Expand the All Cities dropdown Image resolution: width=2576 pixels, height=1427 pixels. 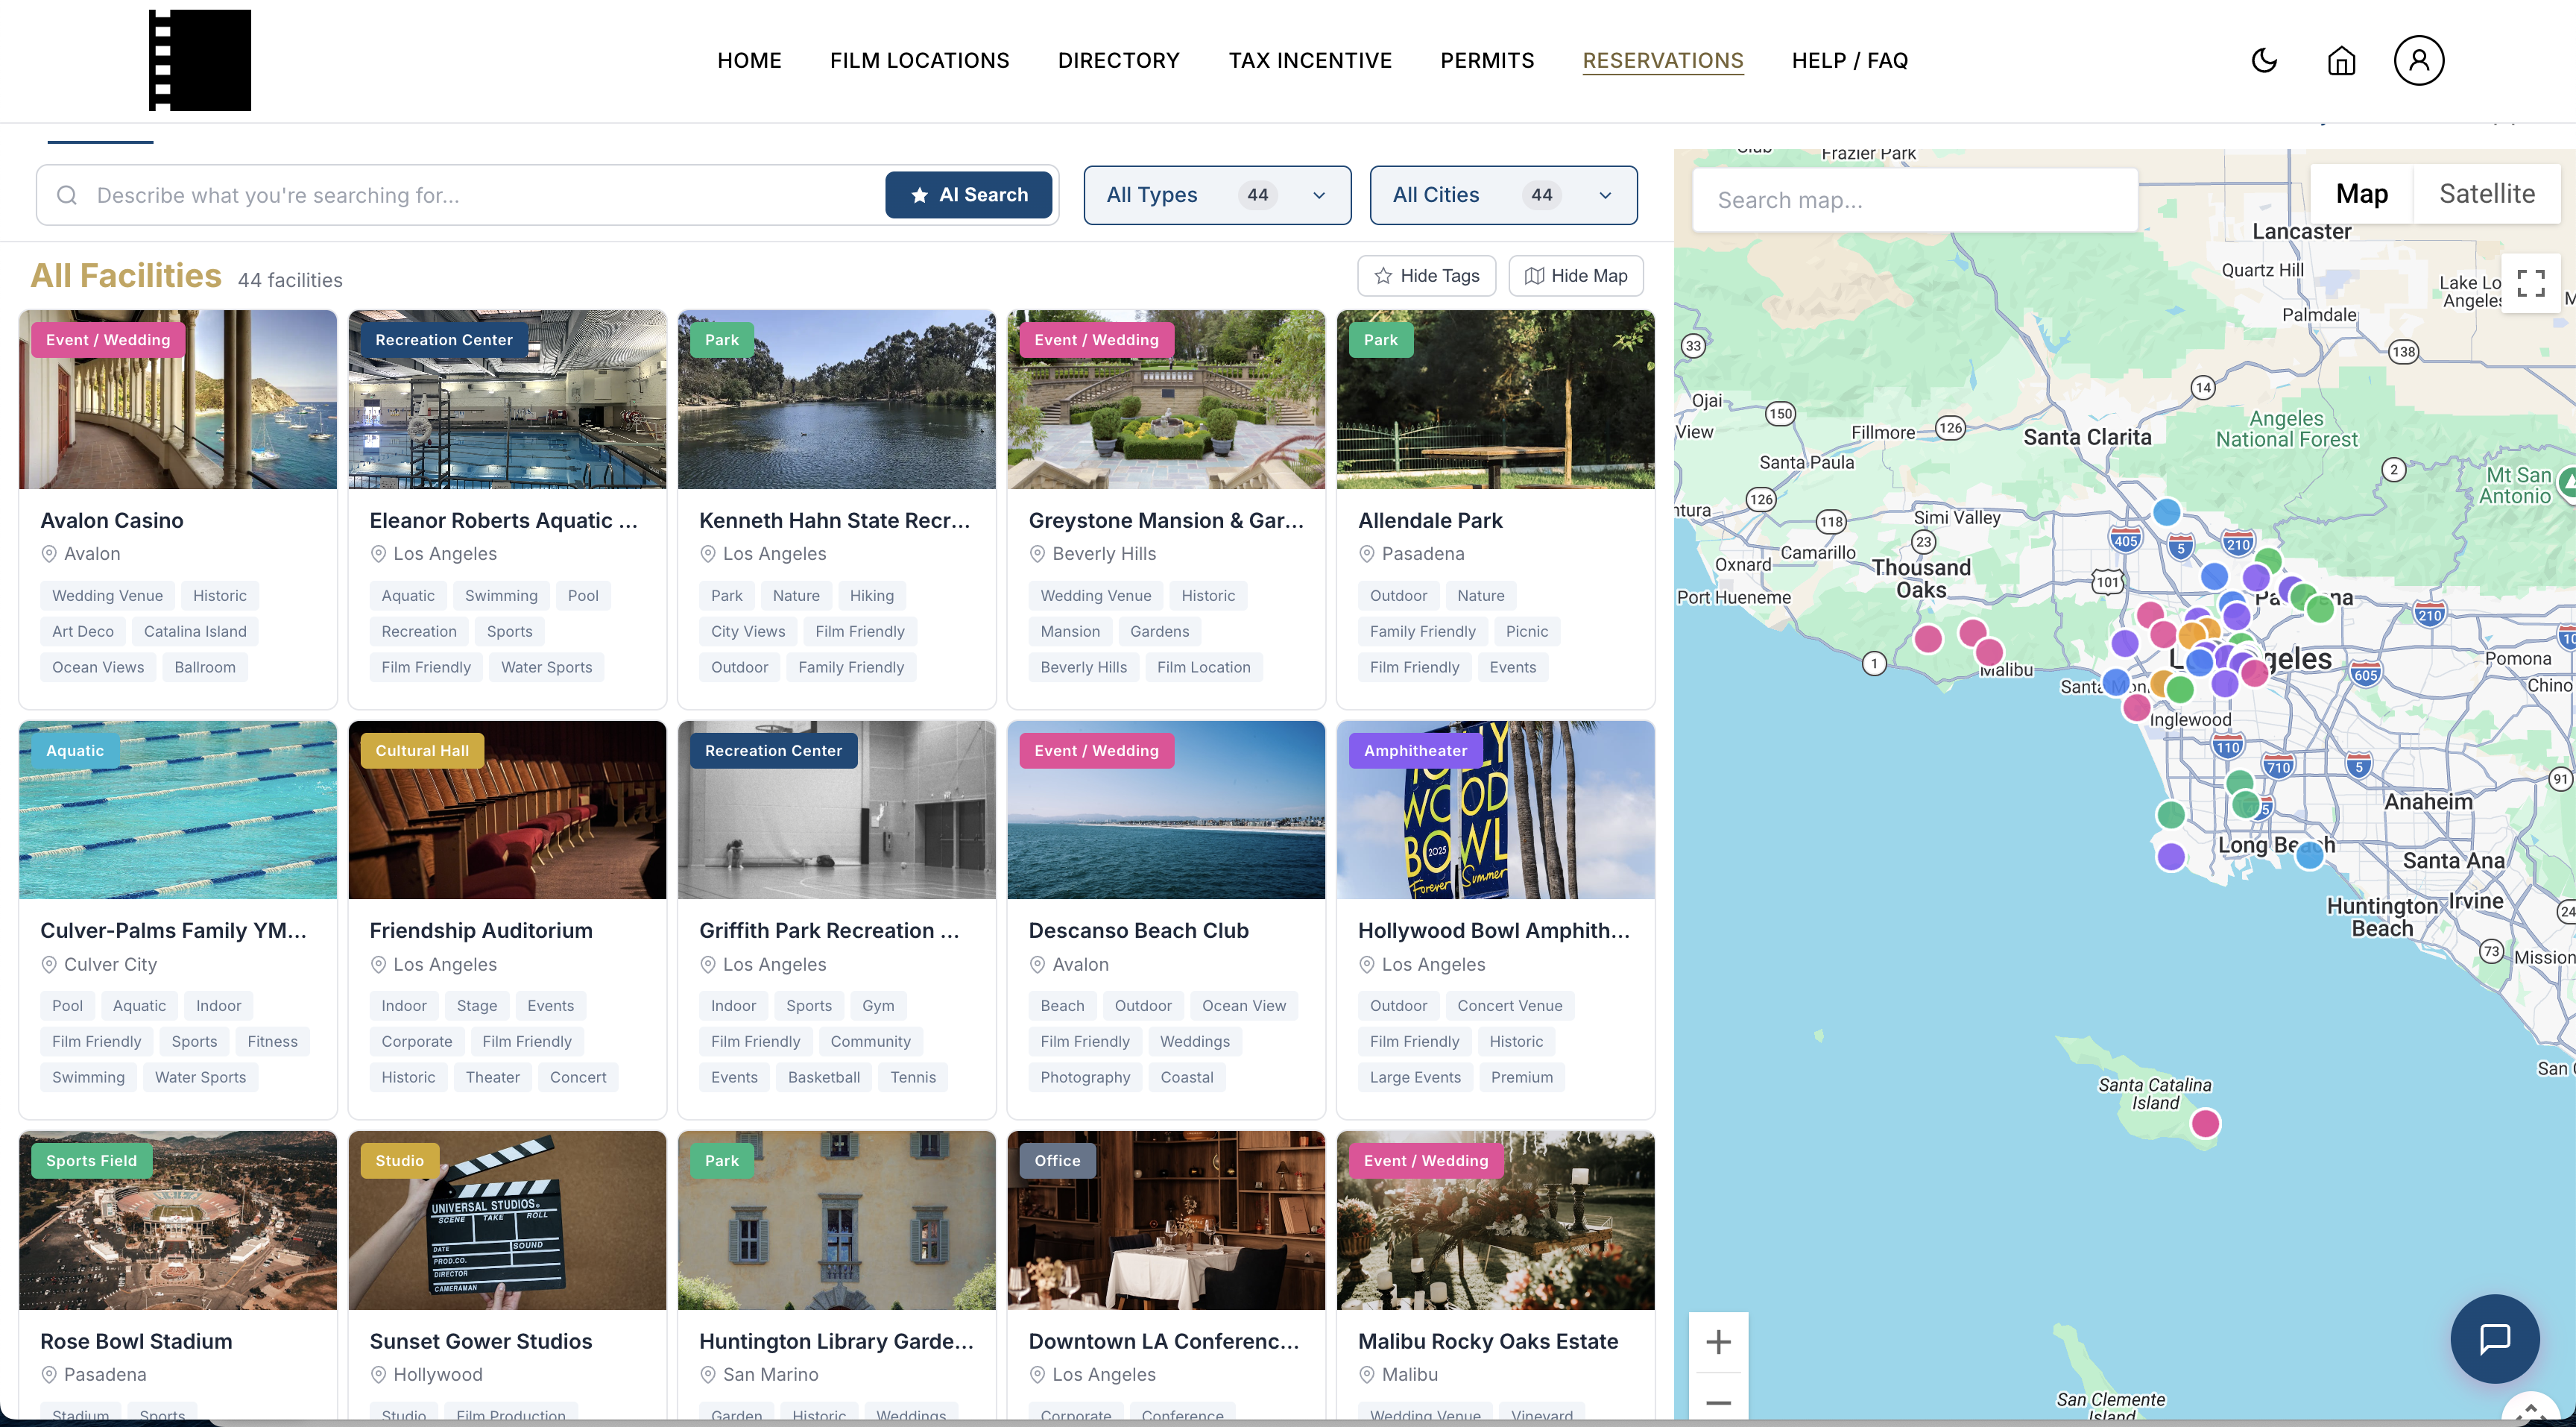point(1503,195)
